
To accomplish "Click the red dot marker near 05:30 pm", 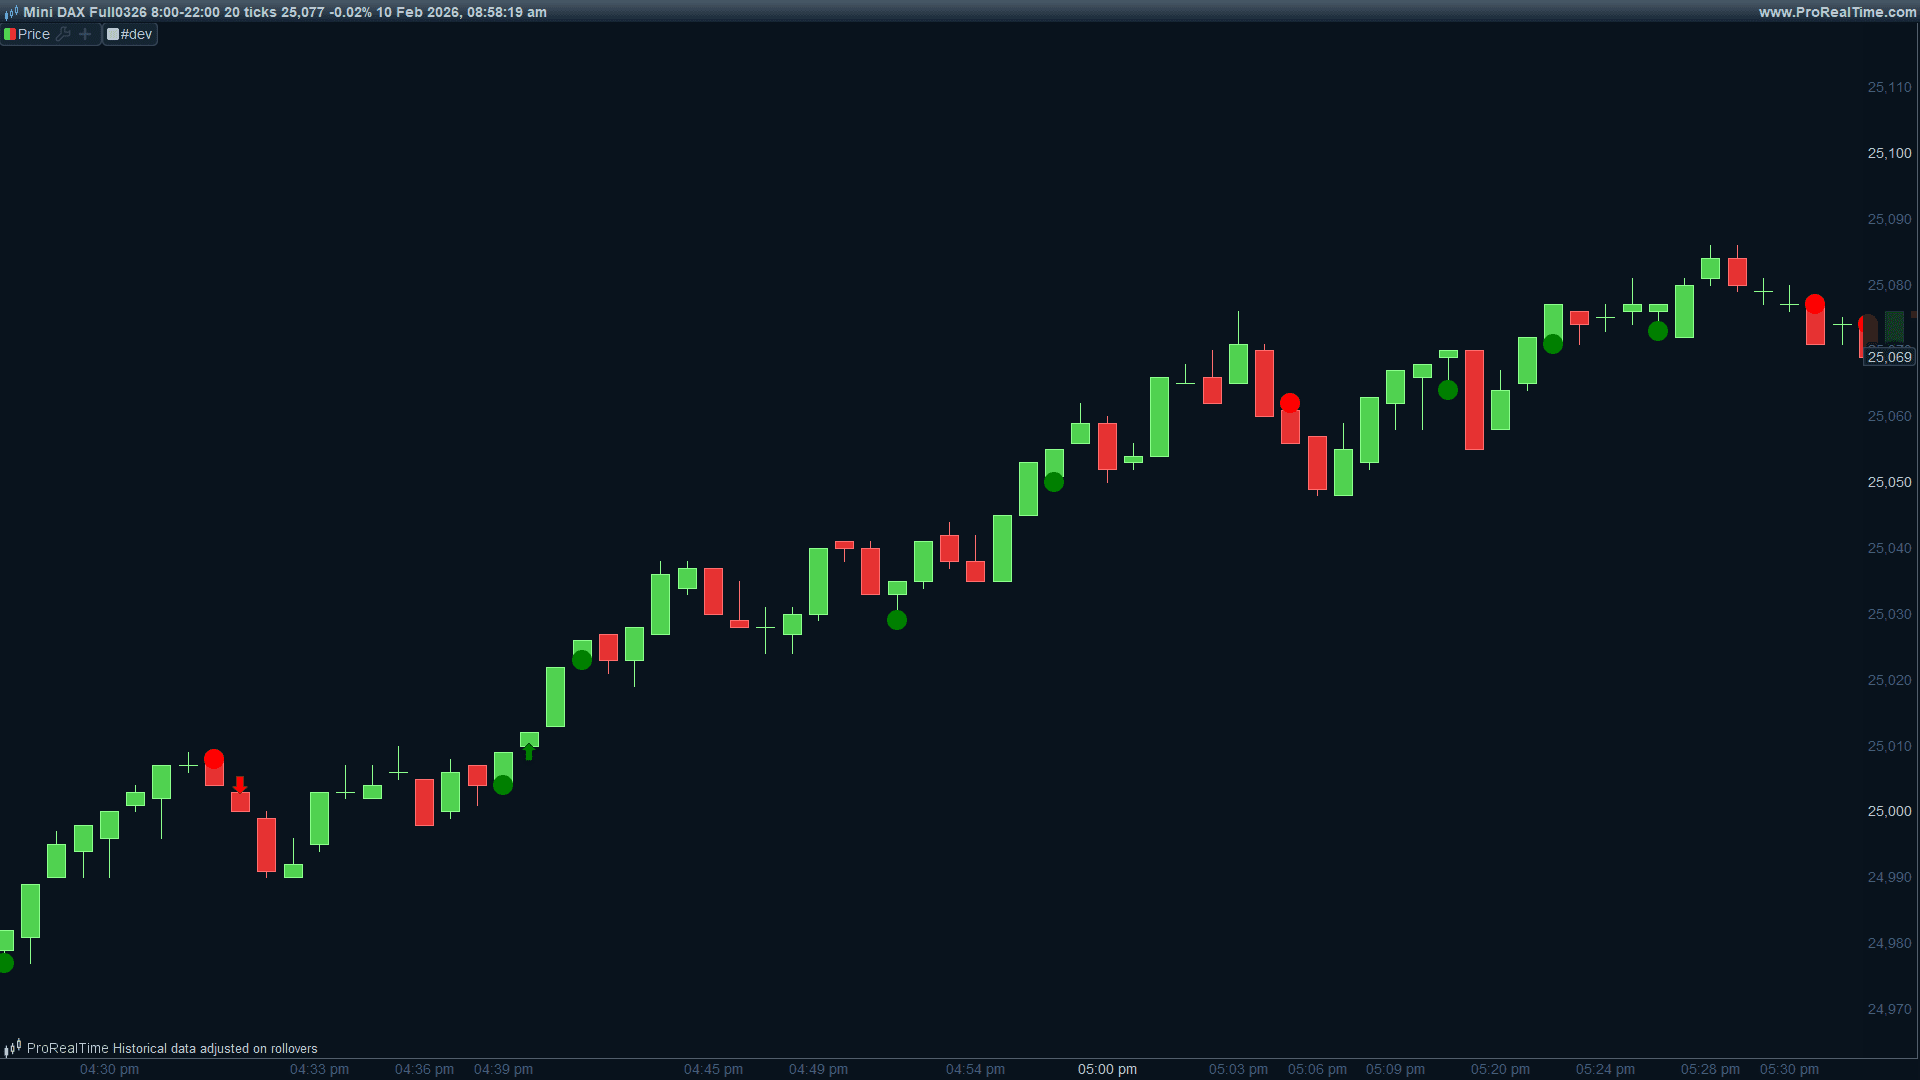I will point(1815,303).
